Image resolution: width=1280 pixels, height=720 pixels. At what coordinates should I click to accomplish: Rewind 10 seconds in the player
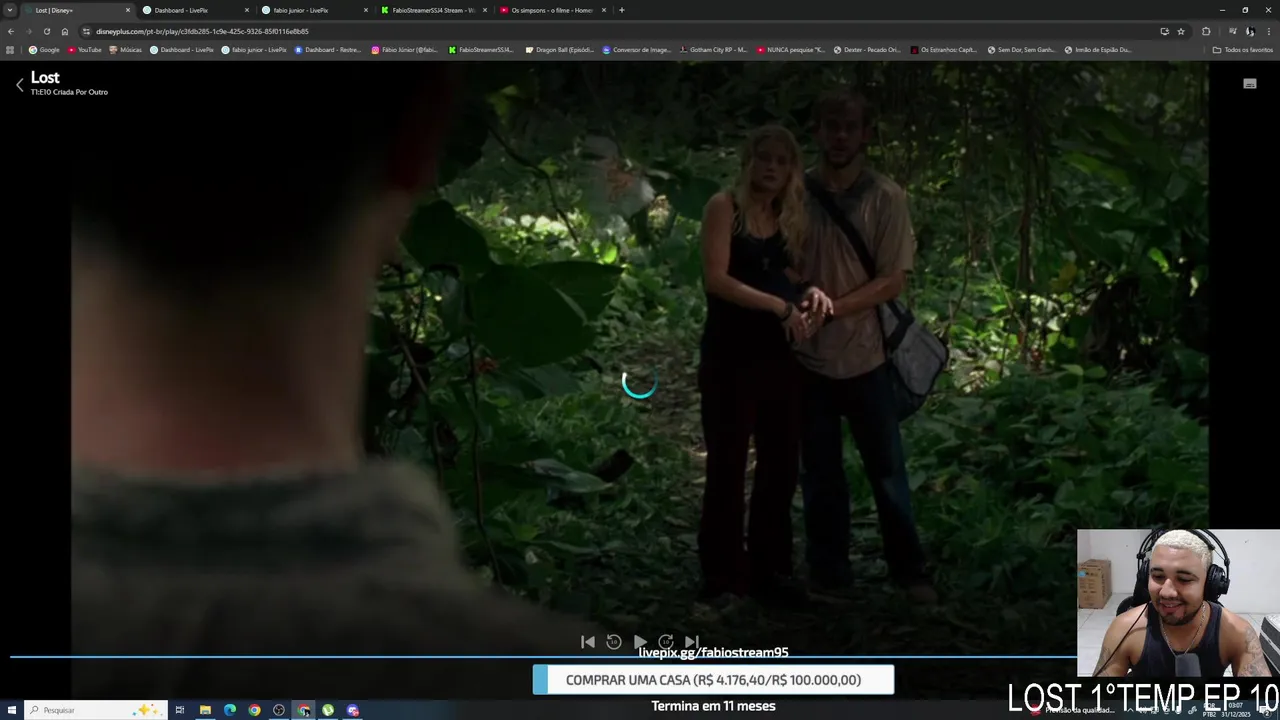[x=614, y=642]
